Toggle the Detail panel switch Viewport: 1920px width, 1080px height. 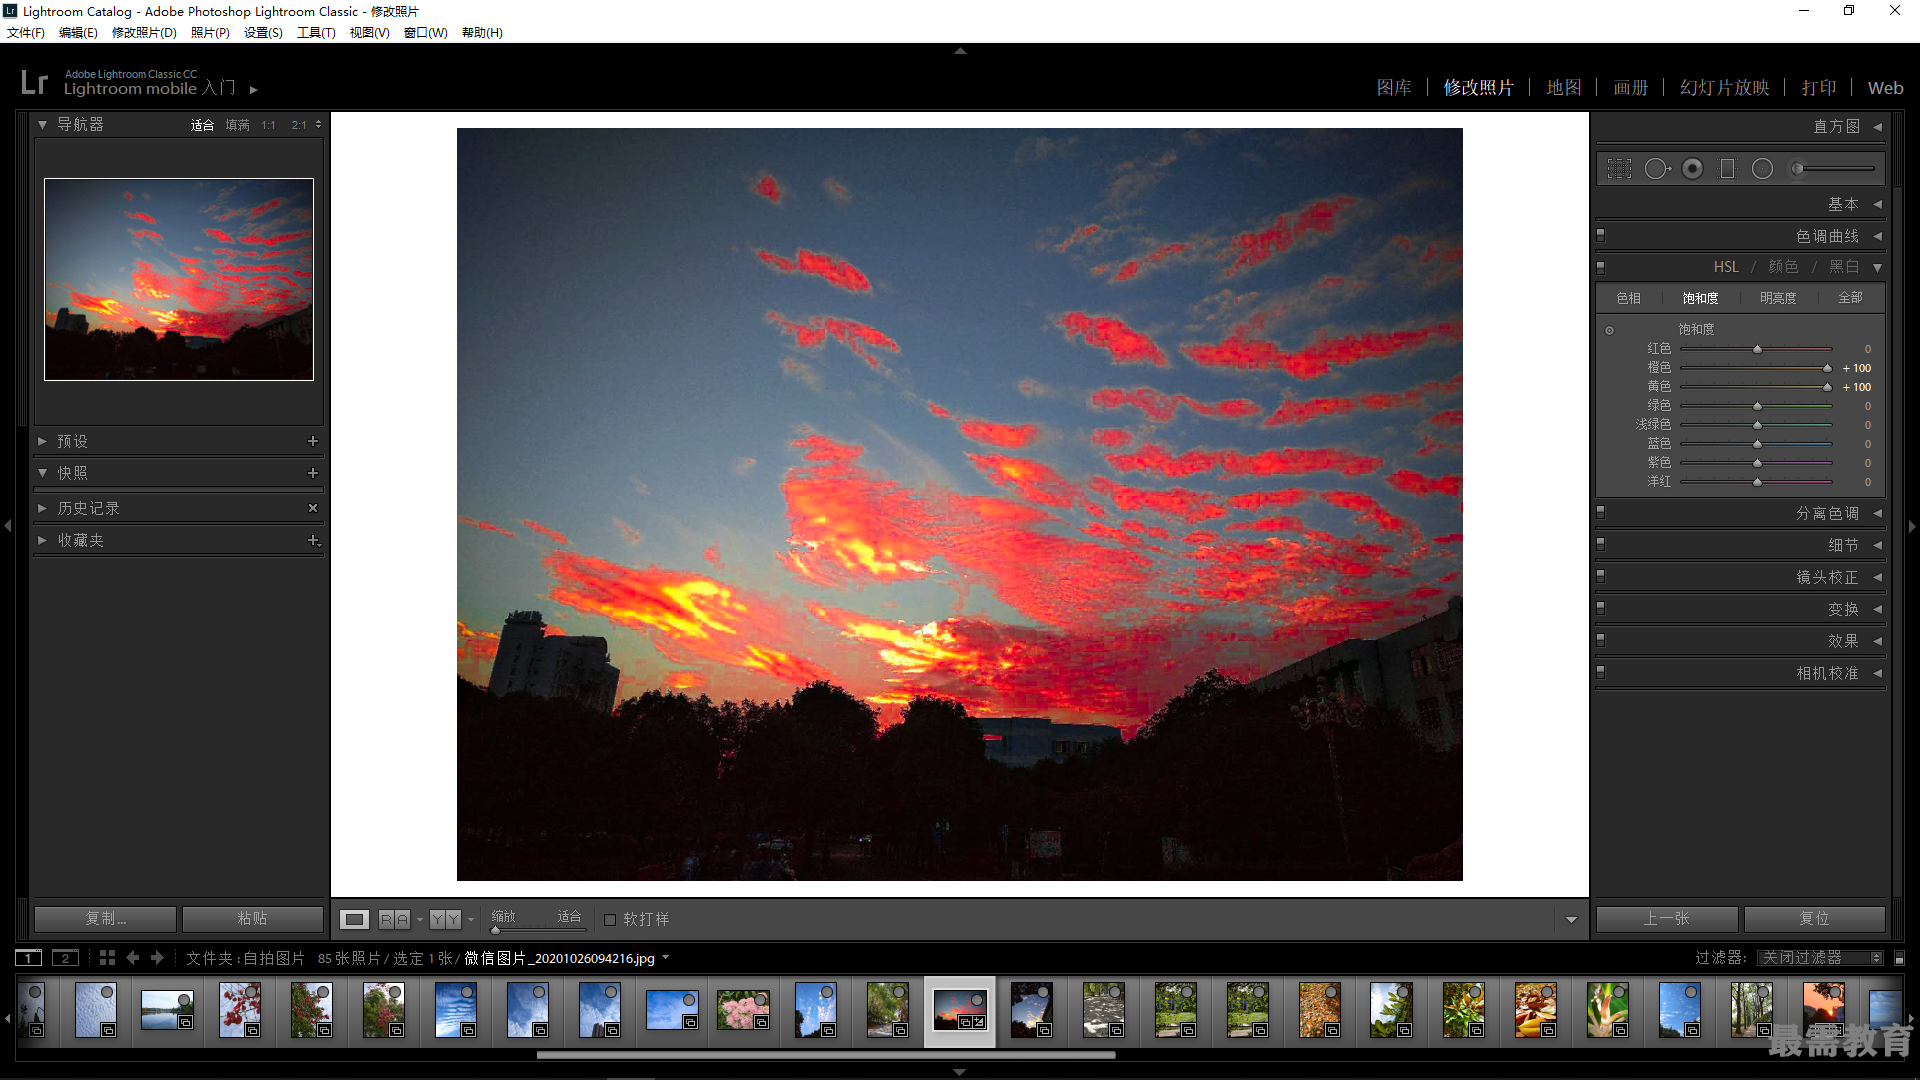click(x=1601, y=545)
